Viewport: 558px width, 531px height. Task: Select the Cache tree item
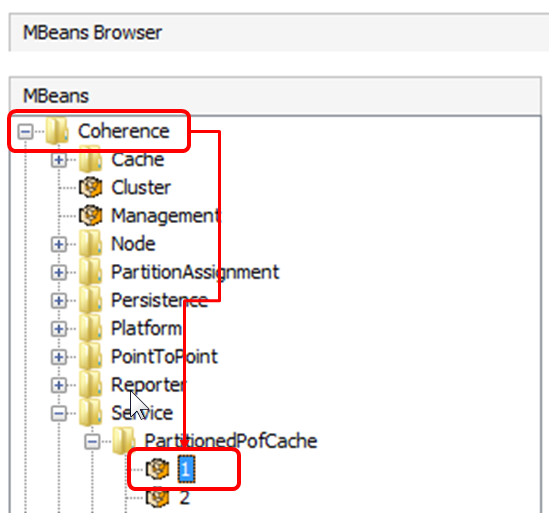(x=138, y=159)
